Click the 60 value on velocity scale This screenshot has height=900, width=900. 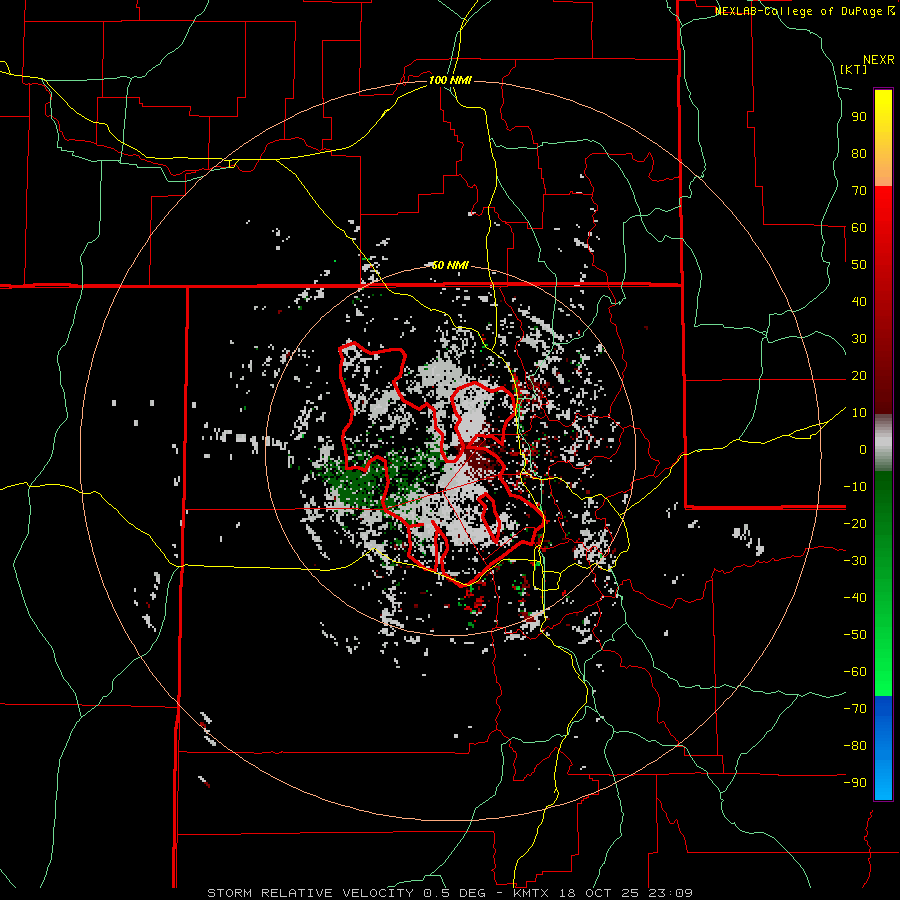[x=859, y=227]
